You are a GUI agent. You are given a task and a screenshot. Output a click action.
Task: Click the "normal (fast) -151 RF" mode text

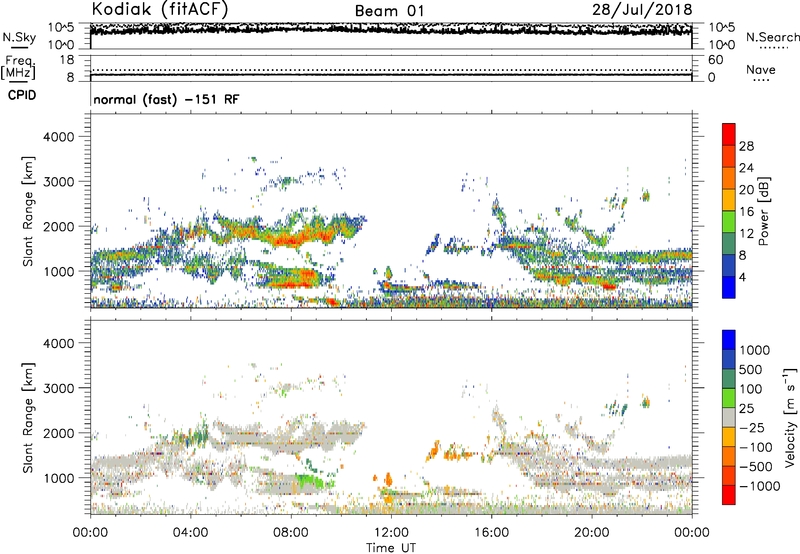pyautogui.click(x=166, y=99)
